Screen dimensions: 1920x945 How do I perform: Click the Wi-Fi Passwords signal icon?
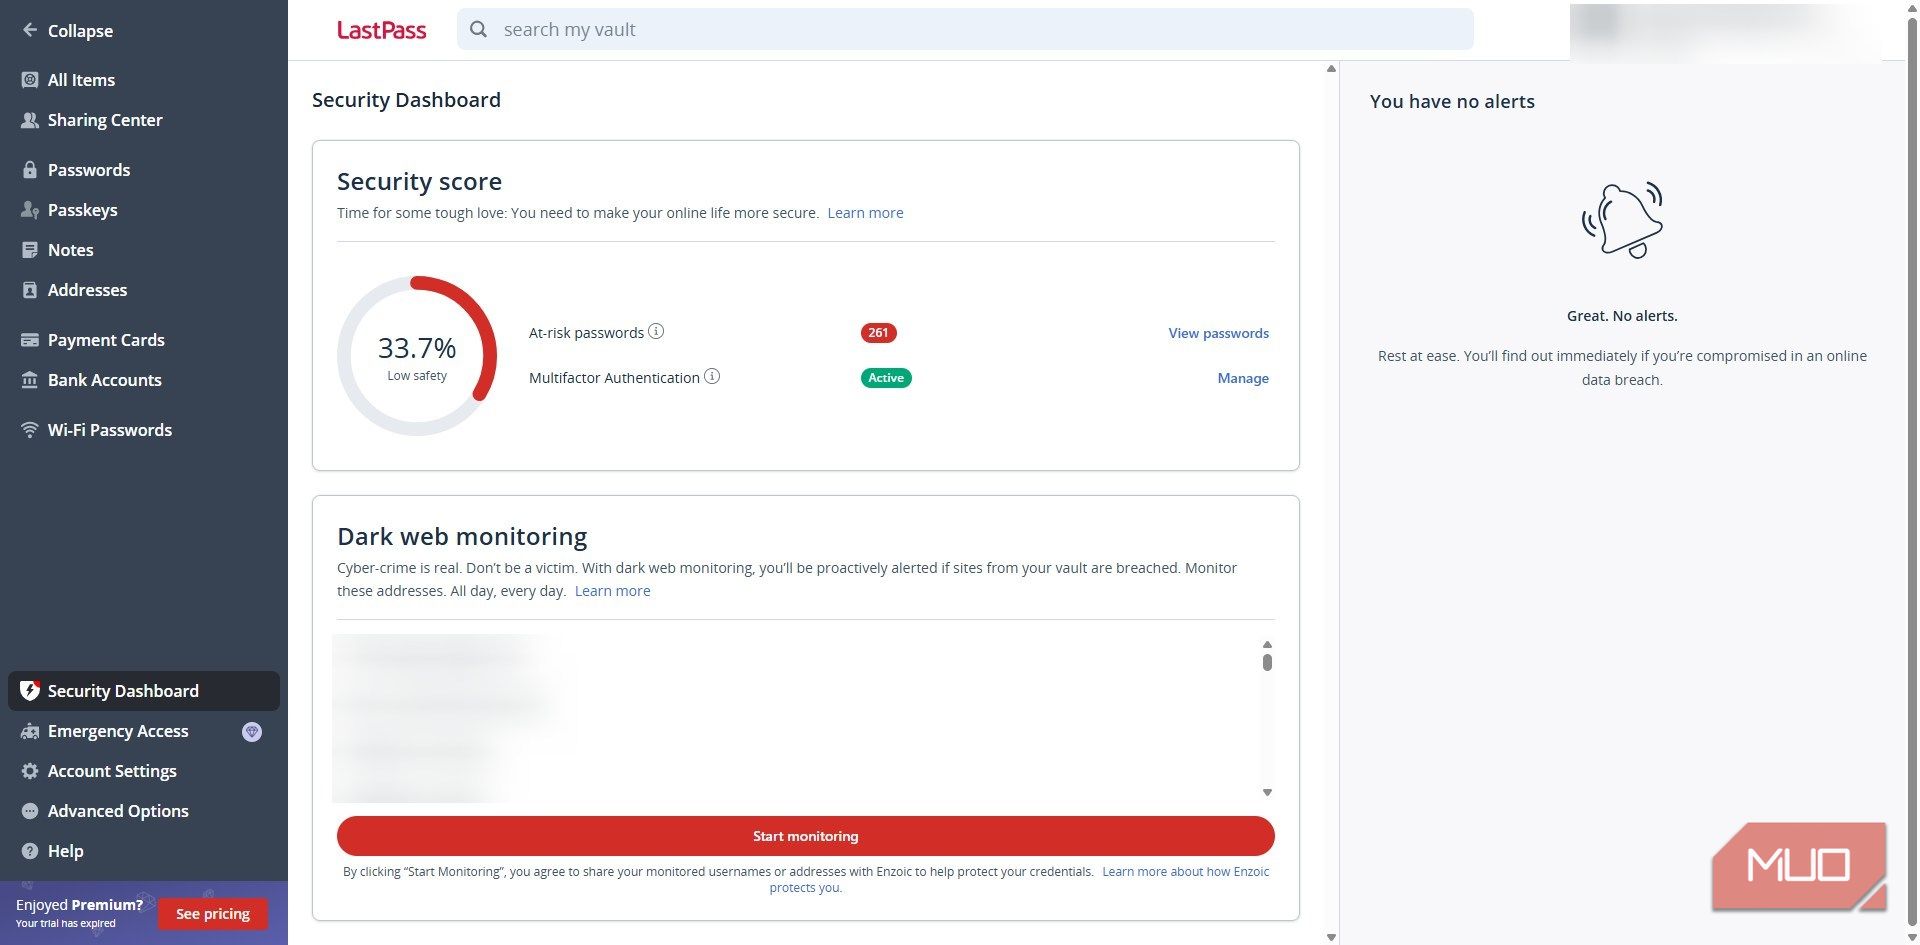click(x=30, y=430)
